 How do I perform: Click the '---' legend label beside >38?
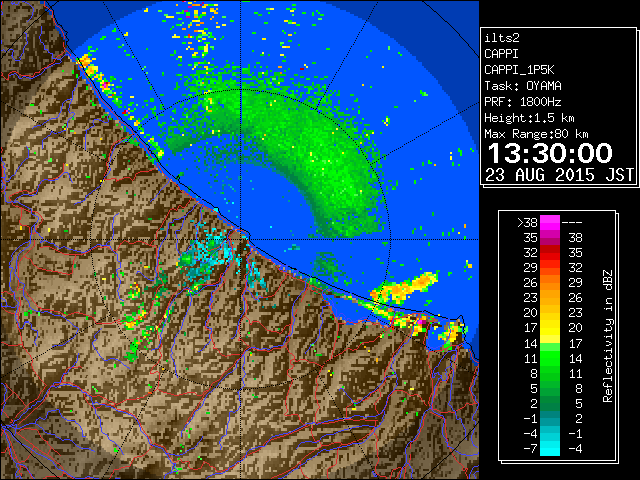tap(572, 222)
